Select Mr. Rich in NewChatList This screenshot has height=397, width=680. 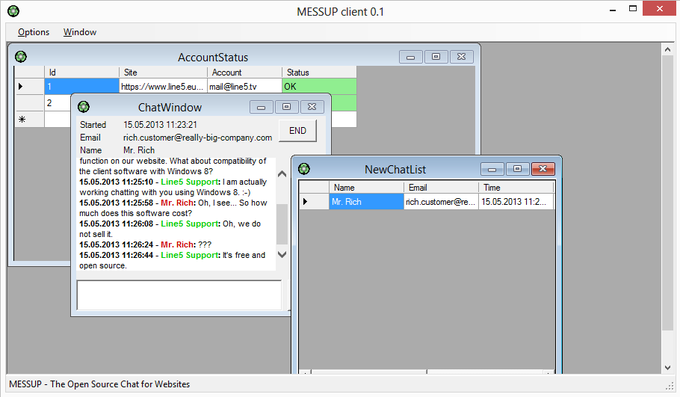366,202
